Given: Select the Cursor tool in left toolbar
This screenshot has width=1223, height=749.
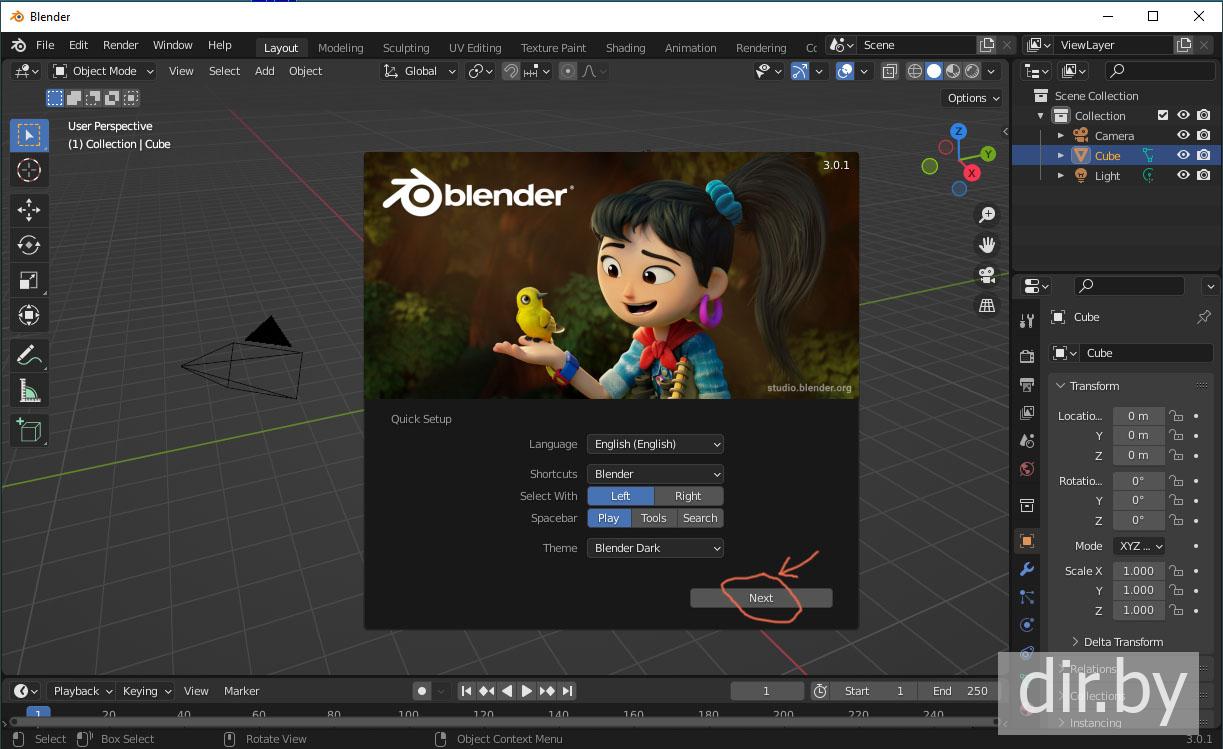Looking at the screenshot, I should click(29, 171).
